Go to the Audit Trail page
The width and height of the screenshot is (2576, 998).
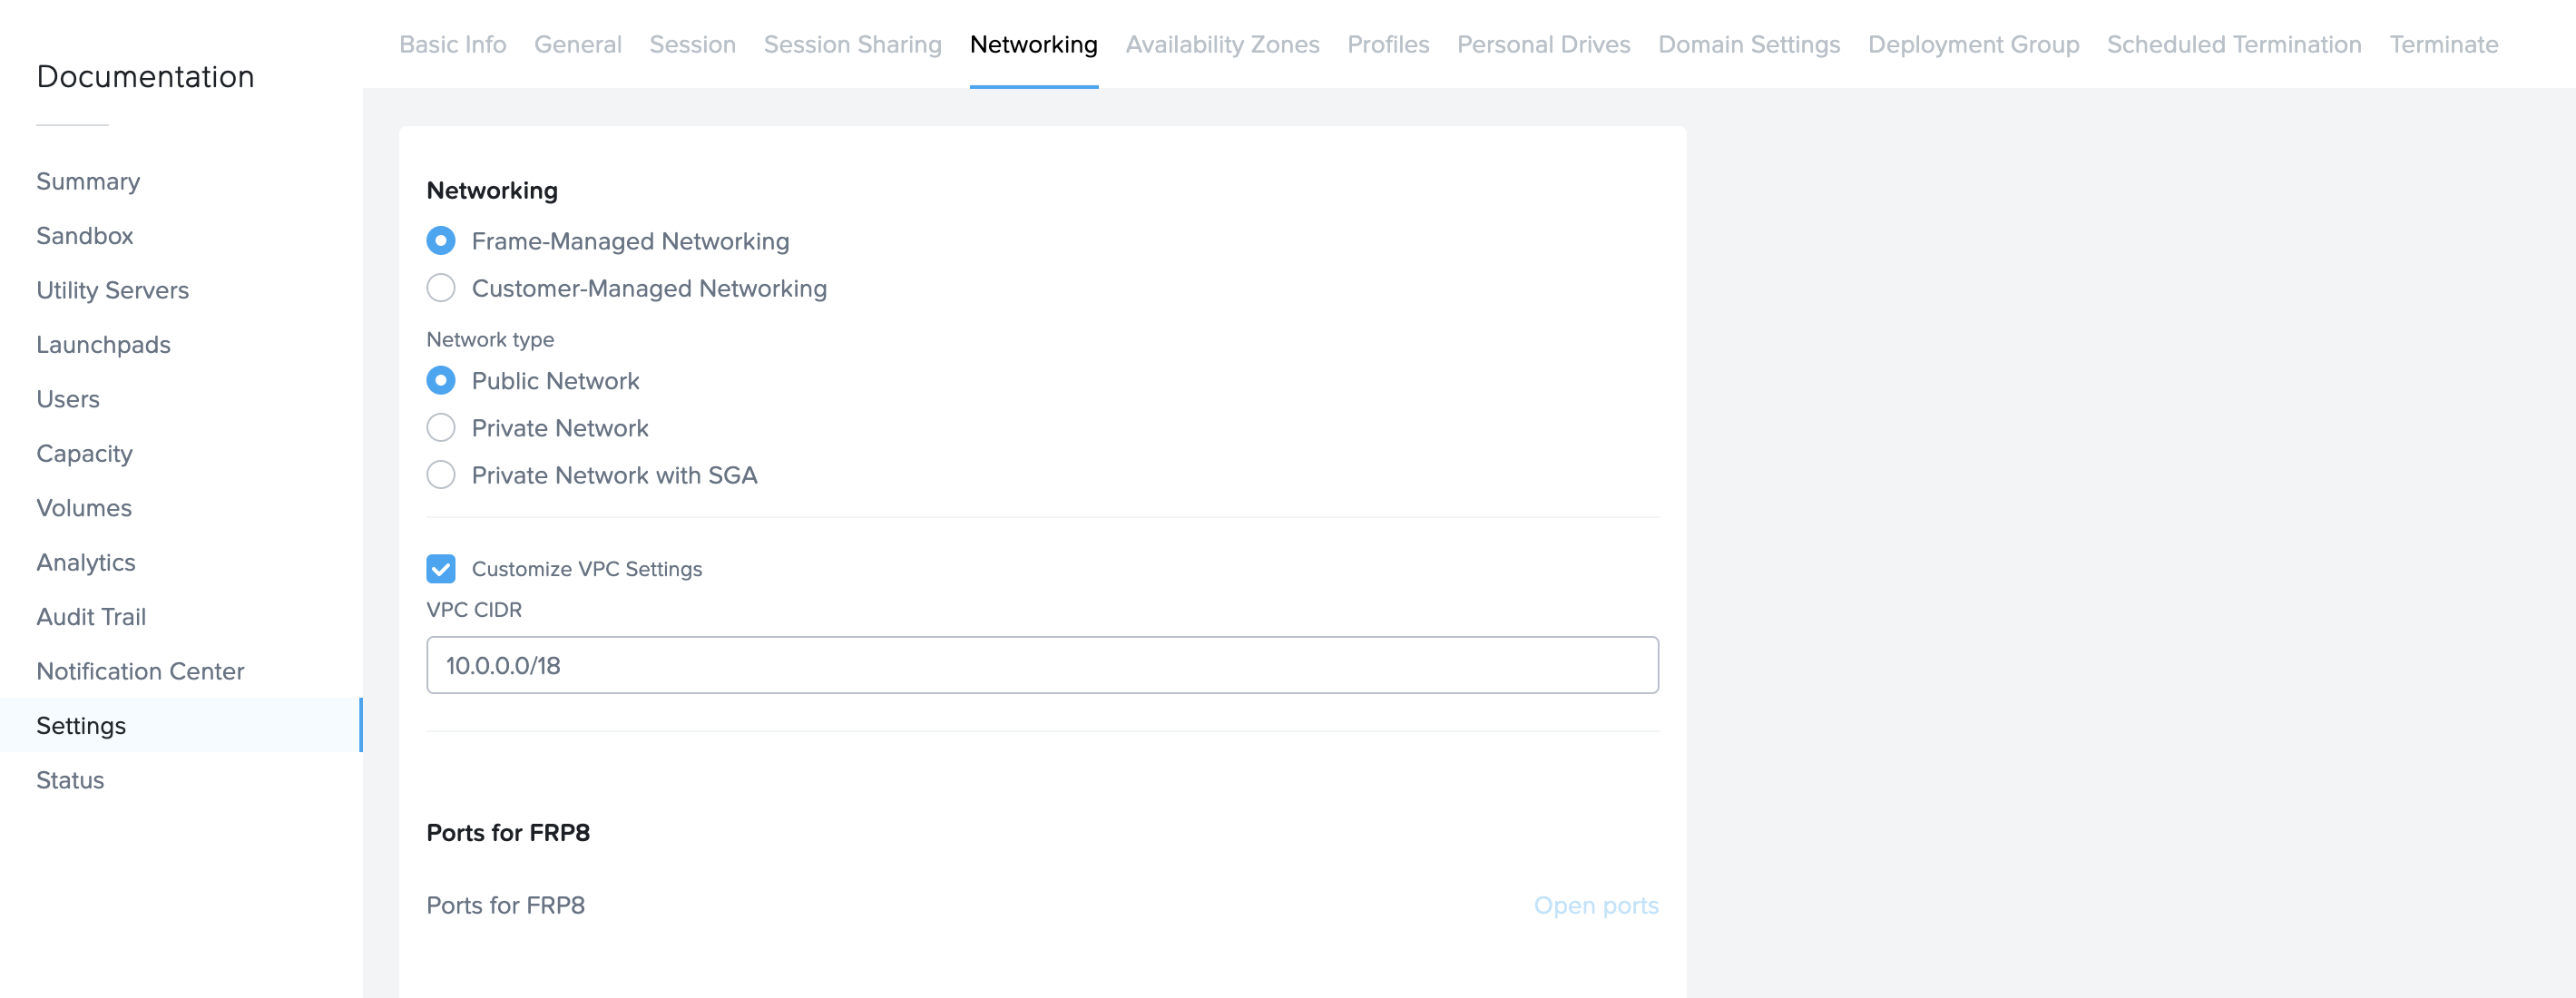[91, 617]
